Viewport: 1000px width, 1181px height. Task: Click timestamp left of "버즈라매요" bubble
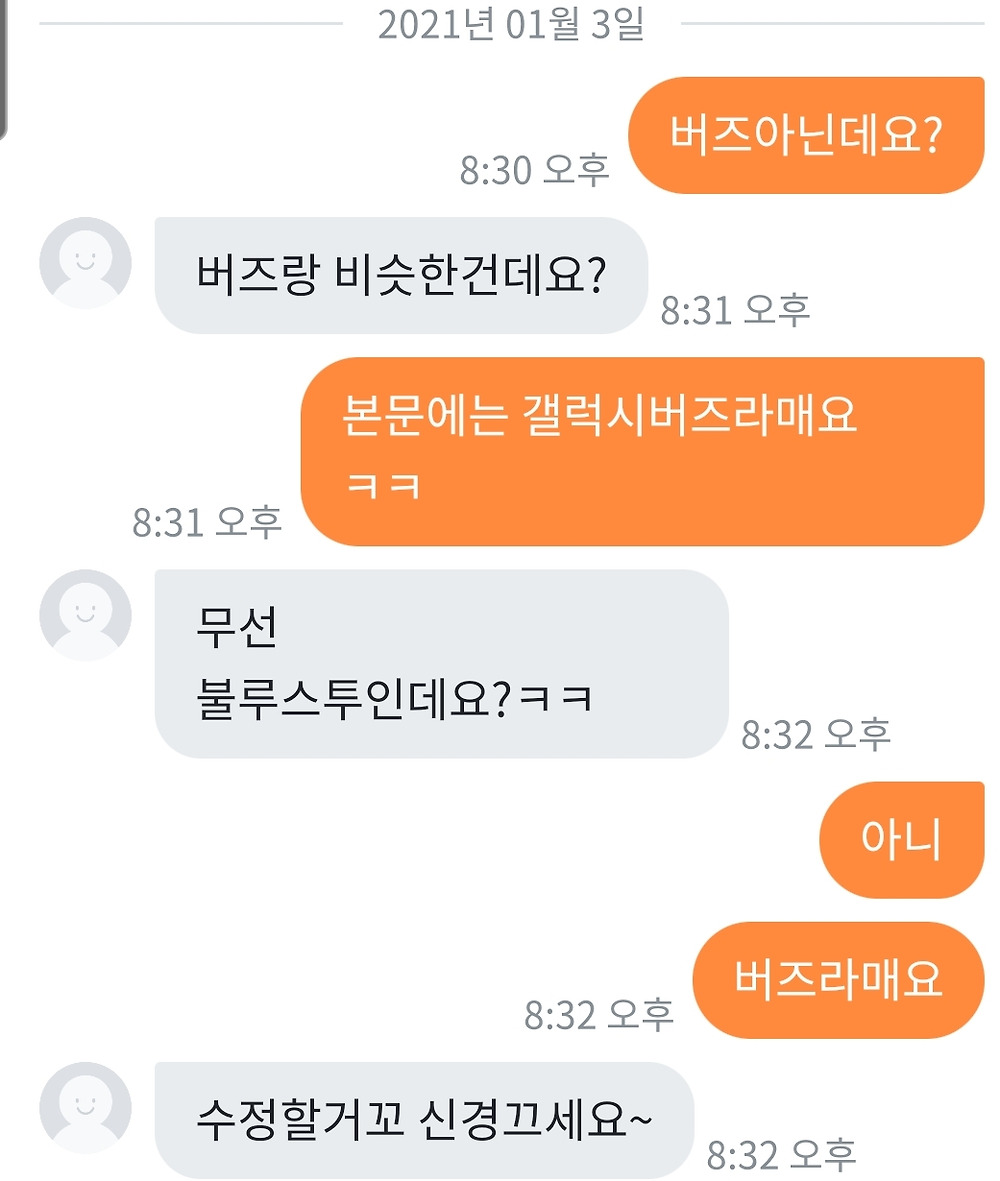599,1015
